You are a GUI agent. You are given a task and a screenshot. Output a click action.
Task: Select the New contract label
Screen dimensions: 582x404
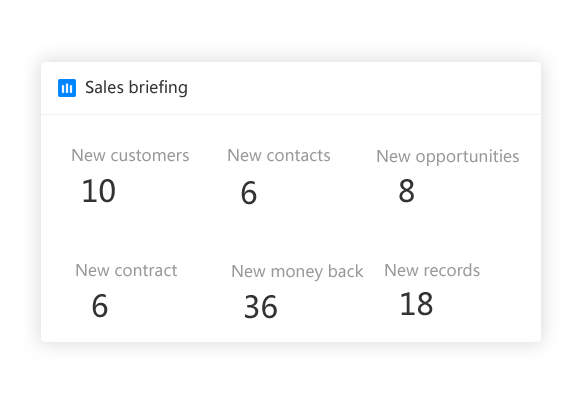[x=126, y=270]
